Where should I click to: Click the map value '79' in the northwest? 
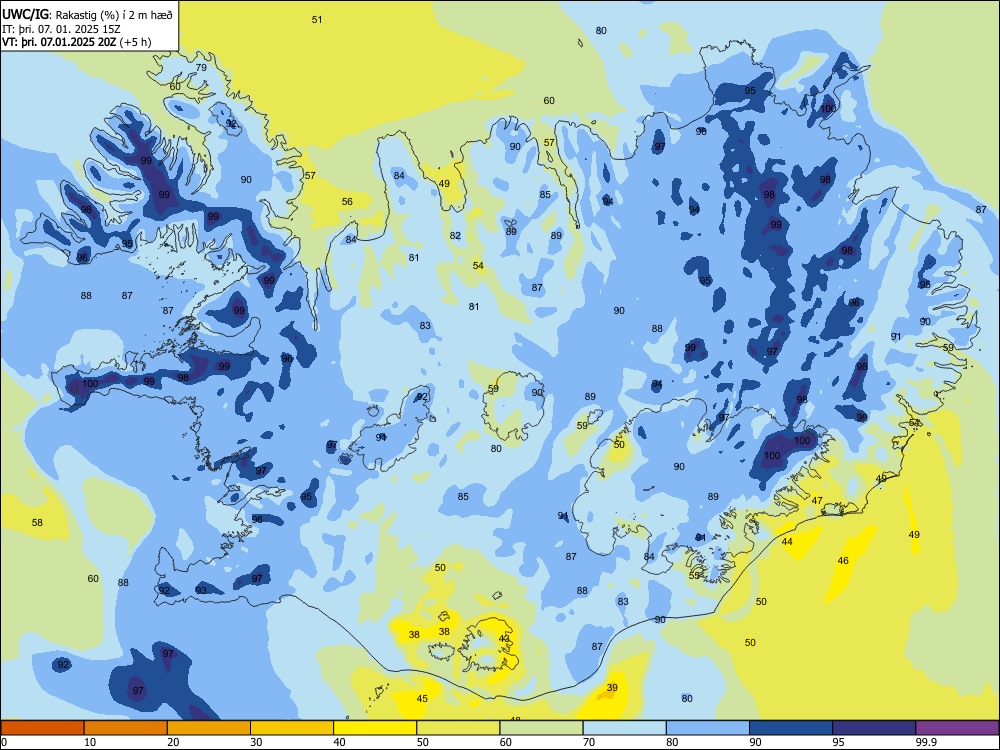tap(201, 68)
